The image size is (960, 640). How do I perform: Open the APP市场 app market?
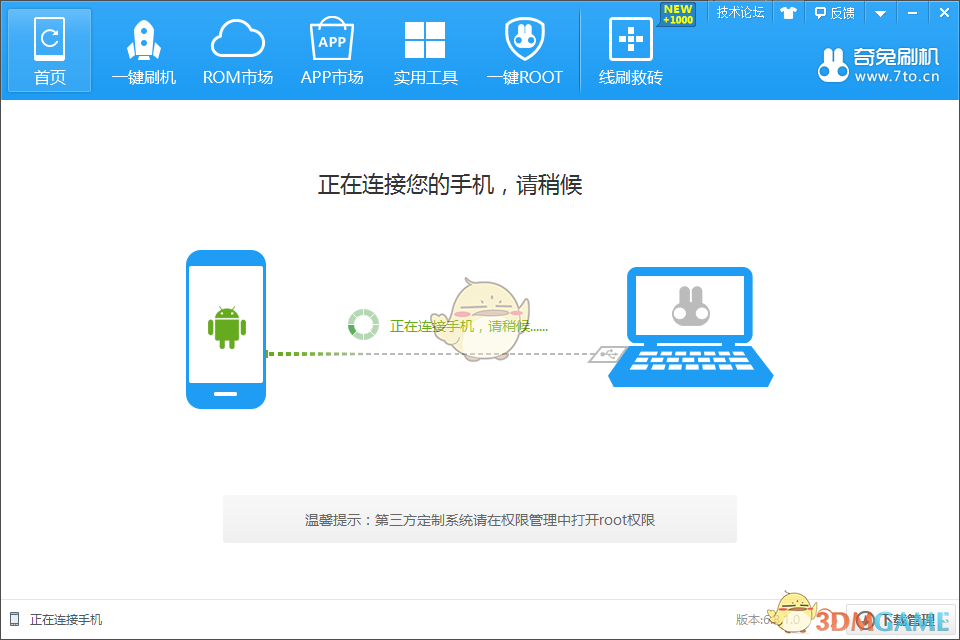coord(331,48)
